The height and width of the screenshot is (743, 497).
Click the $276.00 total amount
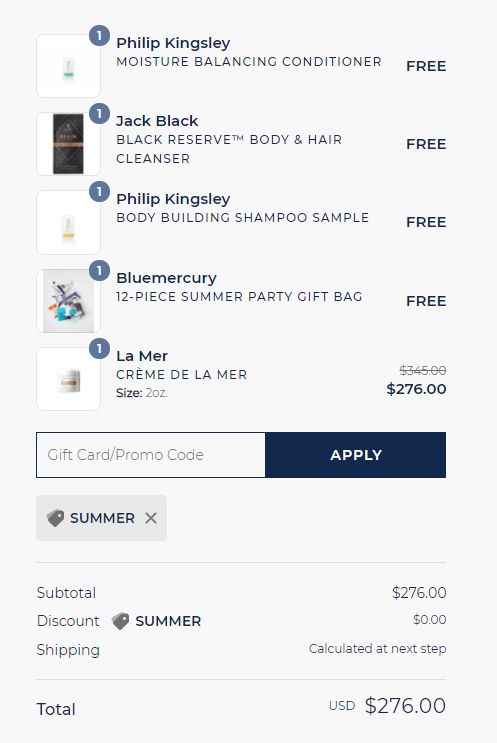click(x=405, y=706)
